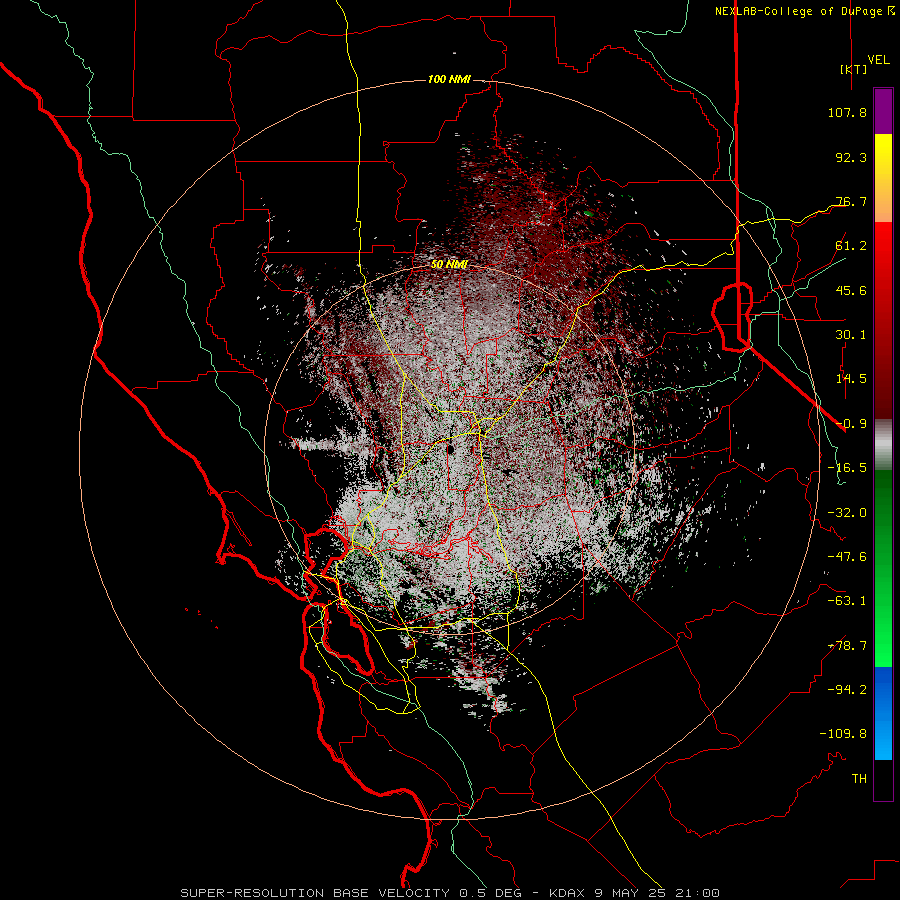The image size is (900, 900).
Task: Click the -109.8 velocity scale value
Action: 843,734
